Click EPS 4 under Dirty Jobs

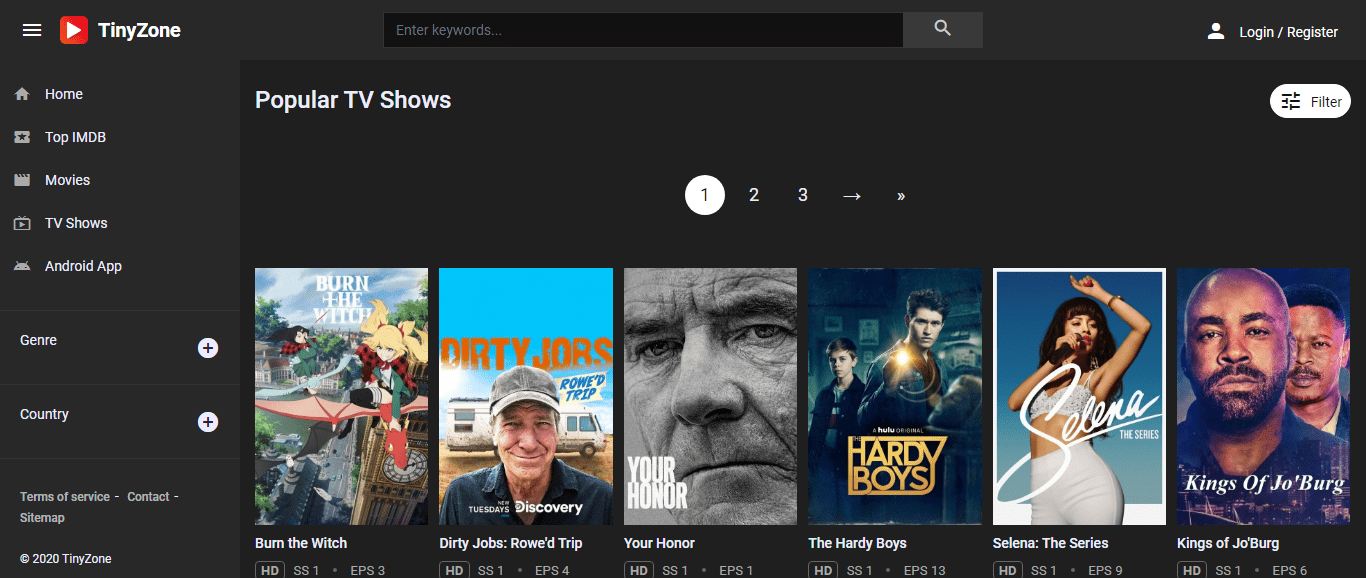point(552,571)
